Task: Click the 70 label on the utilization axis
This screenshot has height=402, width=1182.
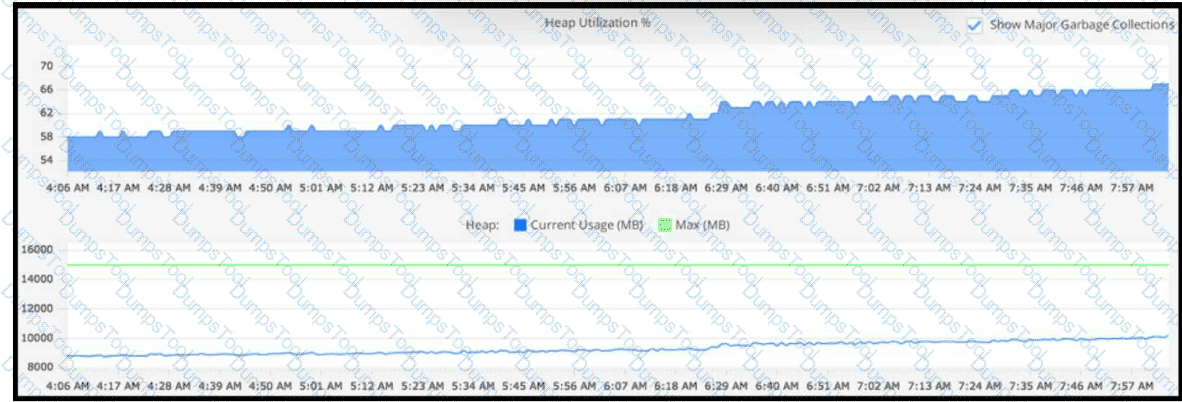Action: click(x=47, y=66)
